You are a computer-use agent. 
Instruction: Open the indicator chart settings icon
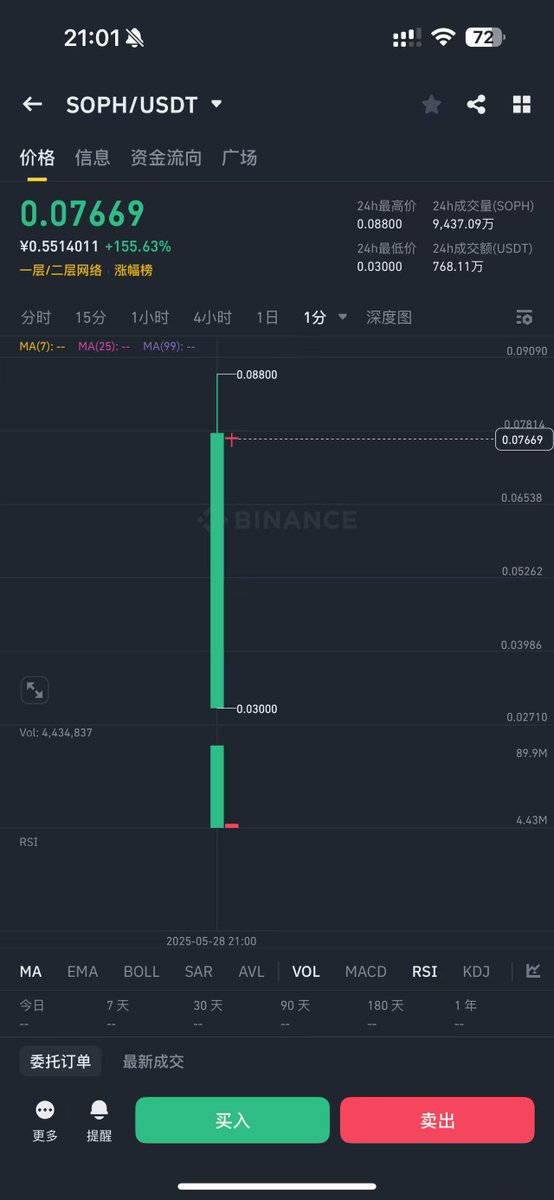pos(534,971)
